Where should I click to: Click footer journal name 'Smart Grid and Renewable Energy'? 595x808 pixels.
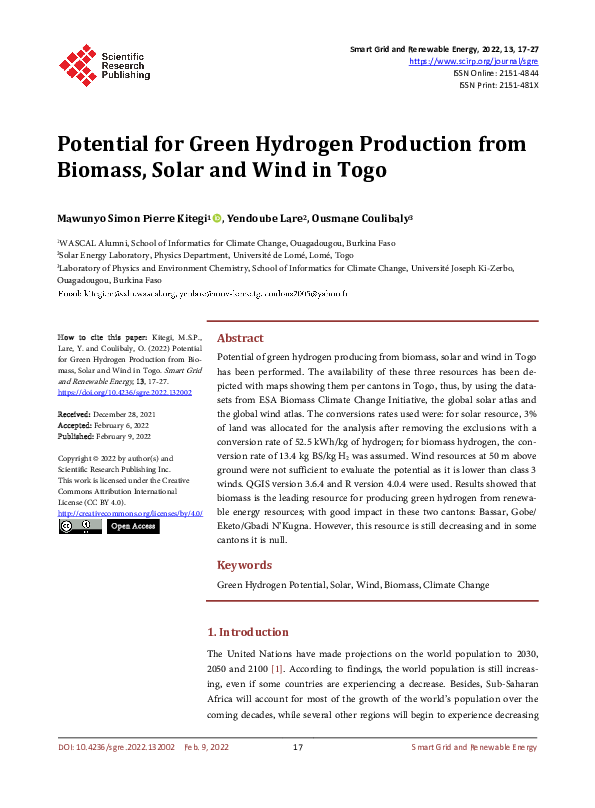pyautogui.click(x=474, y=747)
